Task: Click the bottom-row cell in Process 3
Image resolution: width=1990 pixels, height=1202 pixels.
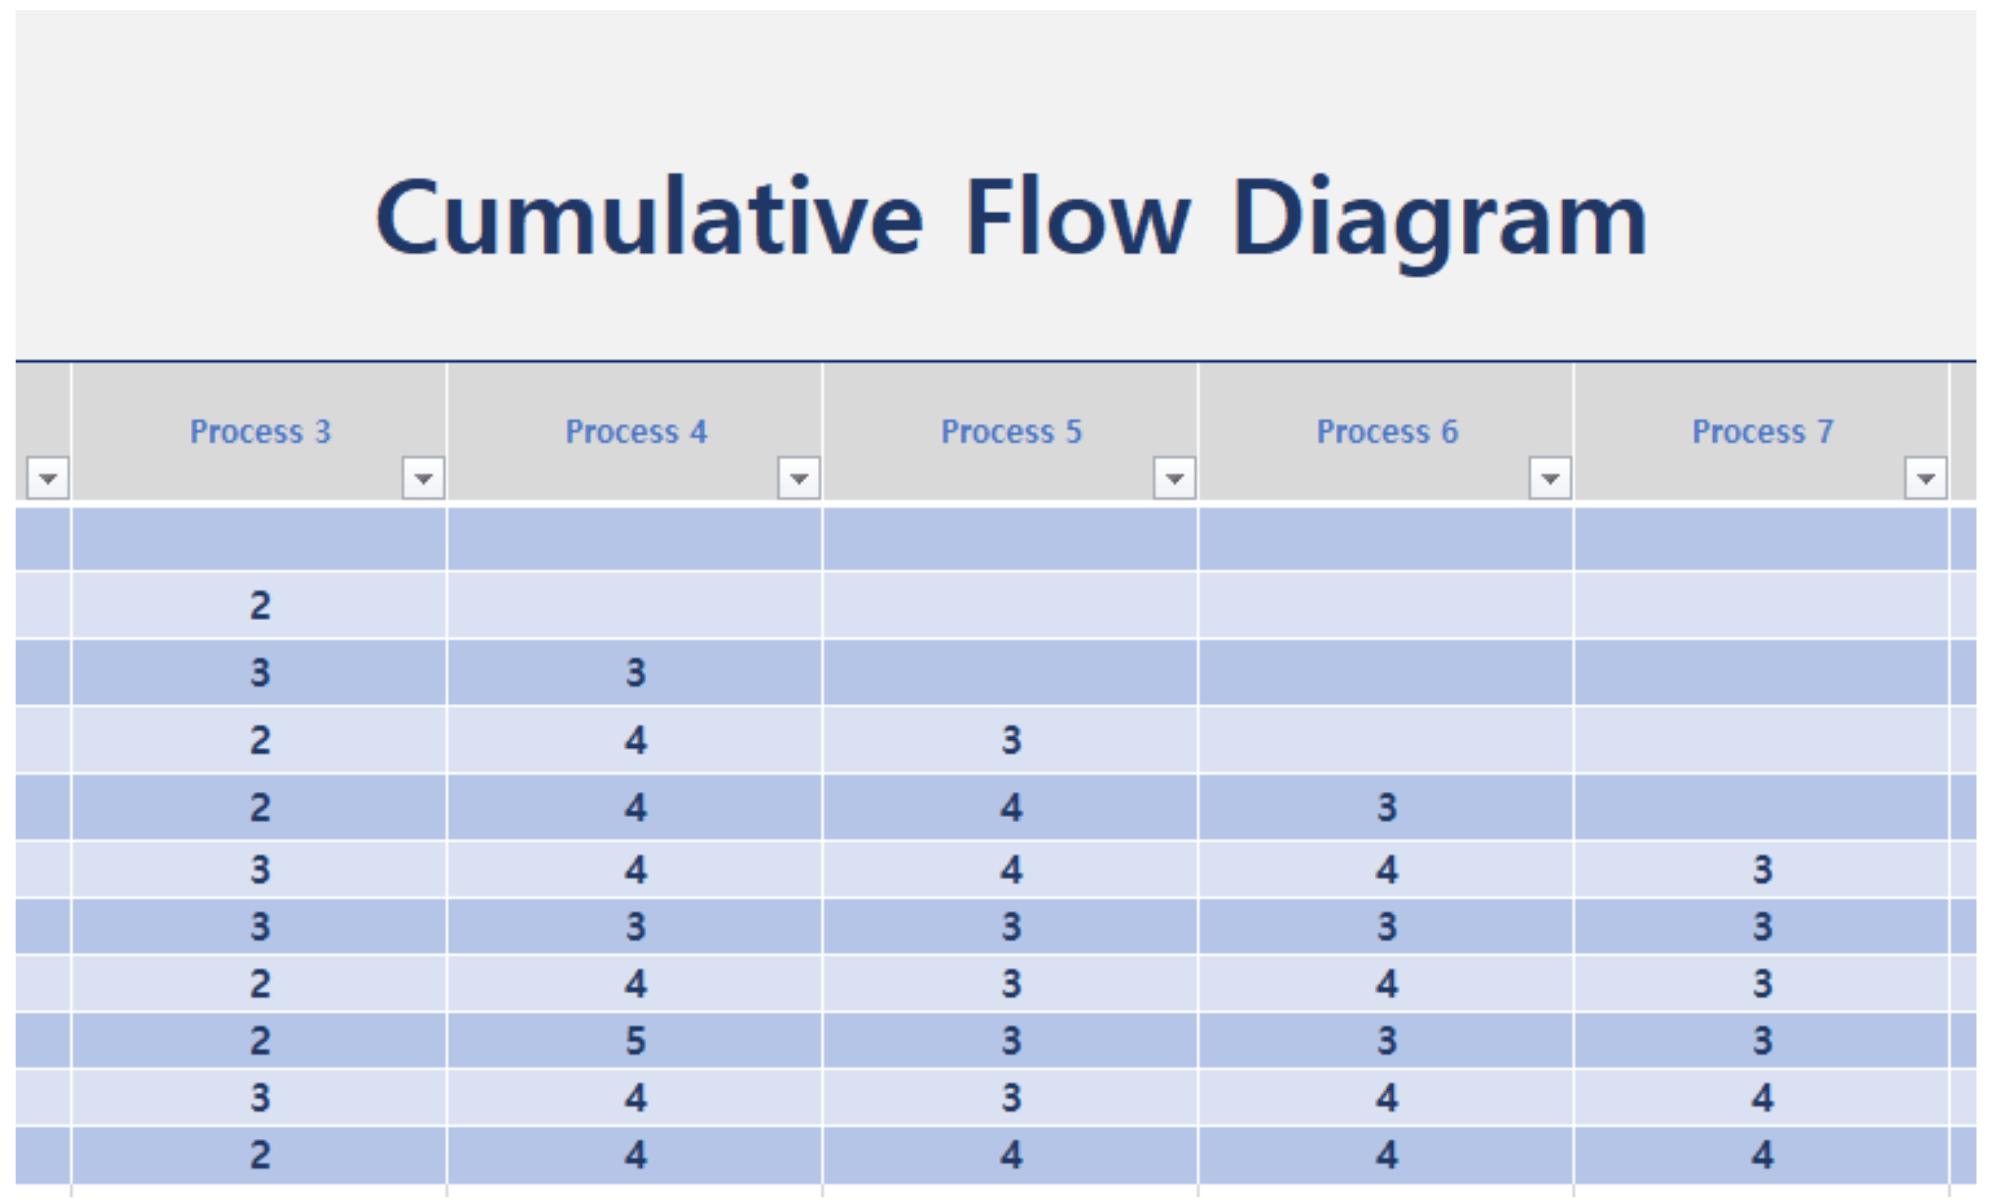Action: 260,1155
